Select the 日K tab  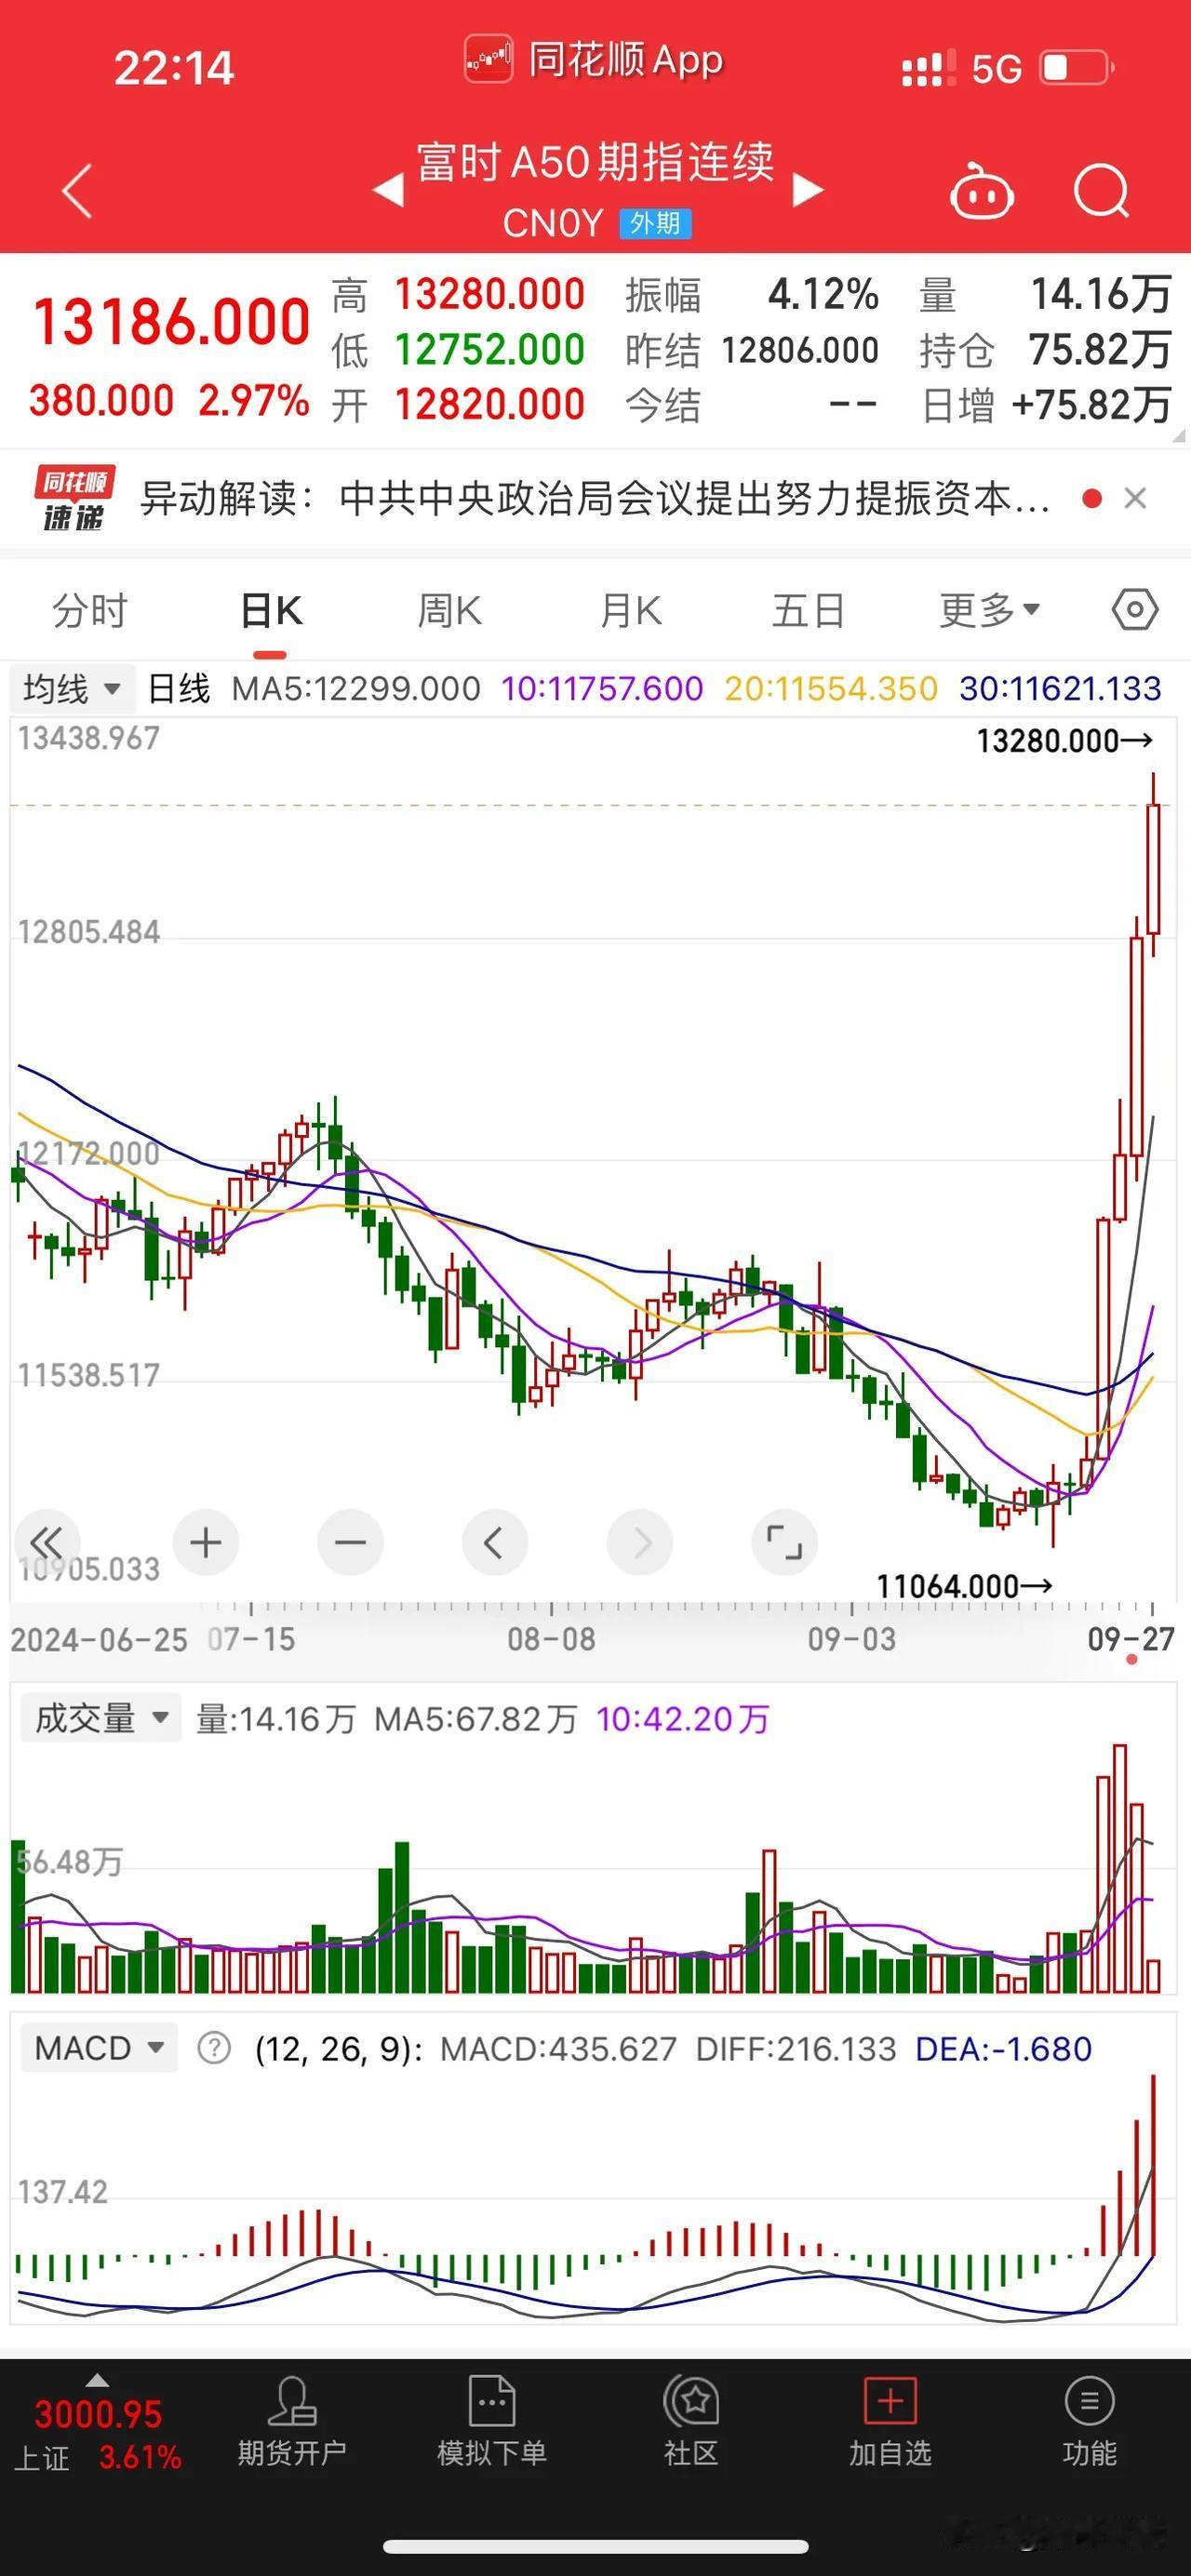271,610
